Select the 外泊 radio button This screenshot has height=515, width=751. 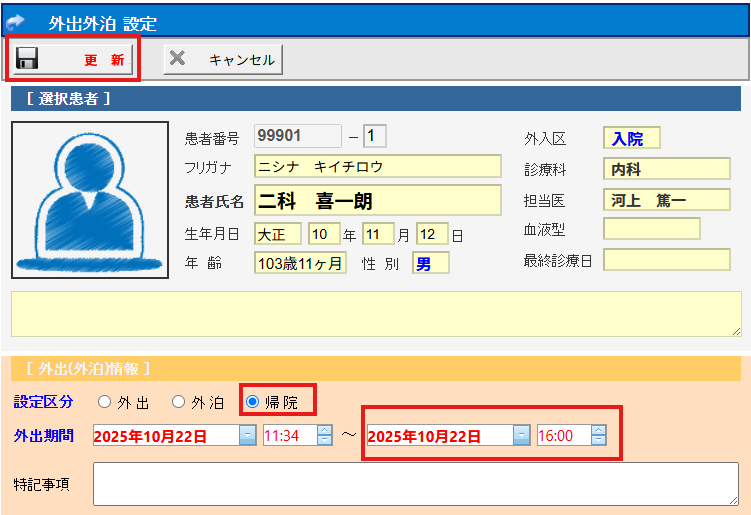[179, 402]
